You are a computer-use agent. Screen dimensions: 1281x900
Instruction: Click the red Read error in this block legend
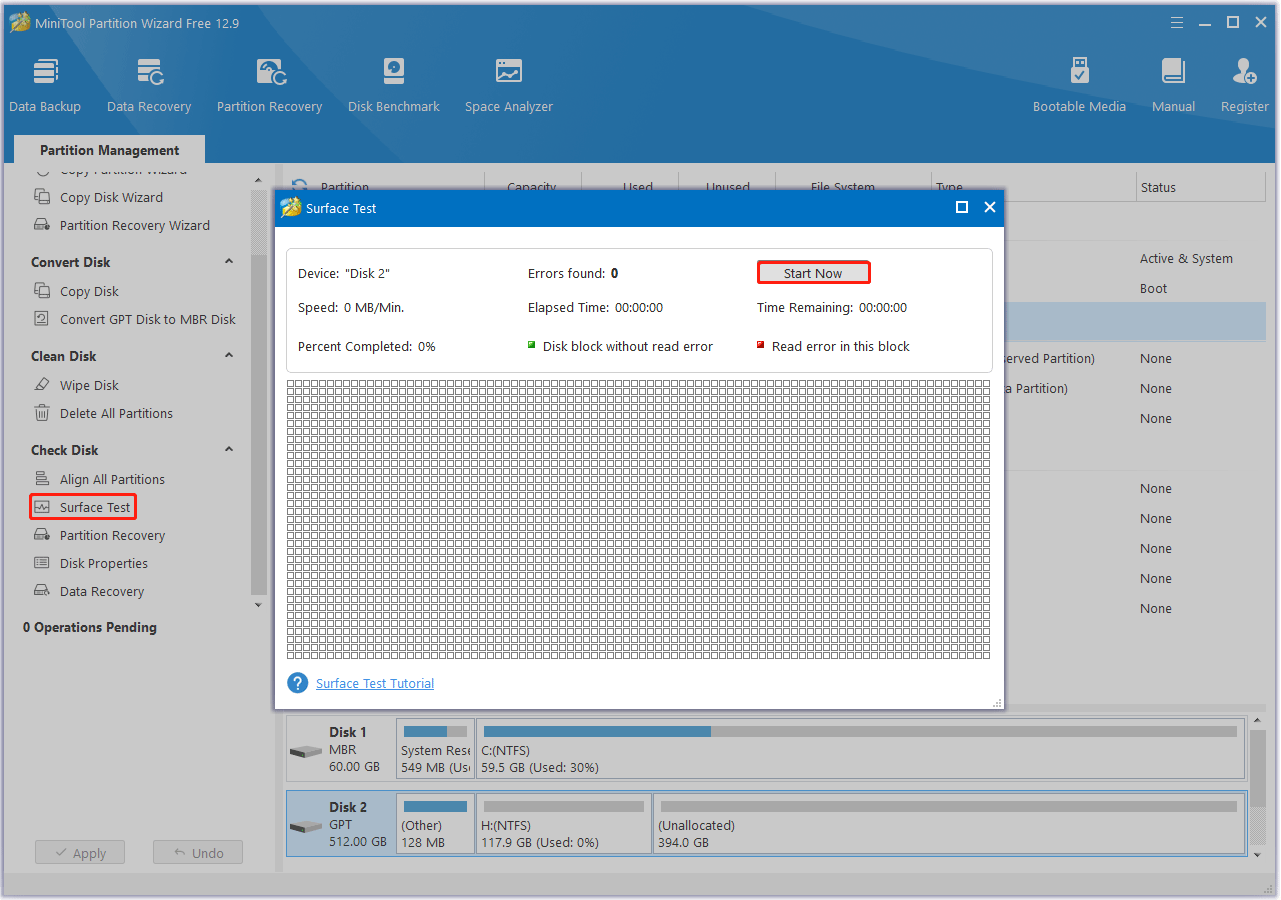tap(833, 346)
